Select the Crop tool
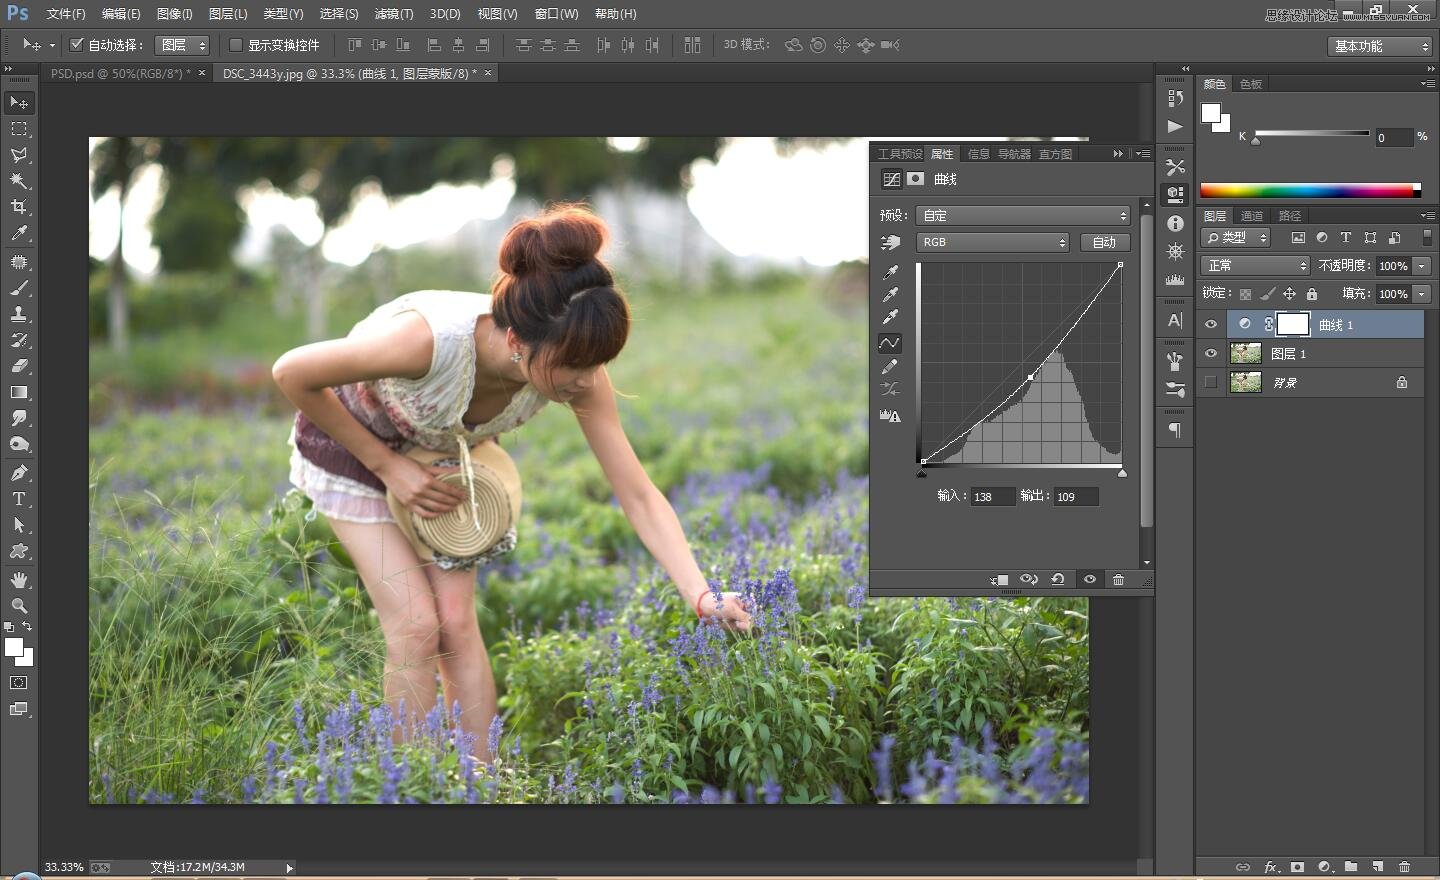This screenshot has width=1440, height=880. [19, 207]
